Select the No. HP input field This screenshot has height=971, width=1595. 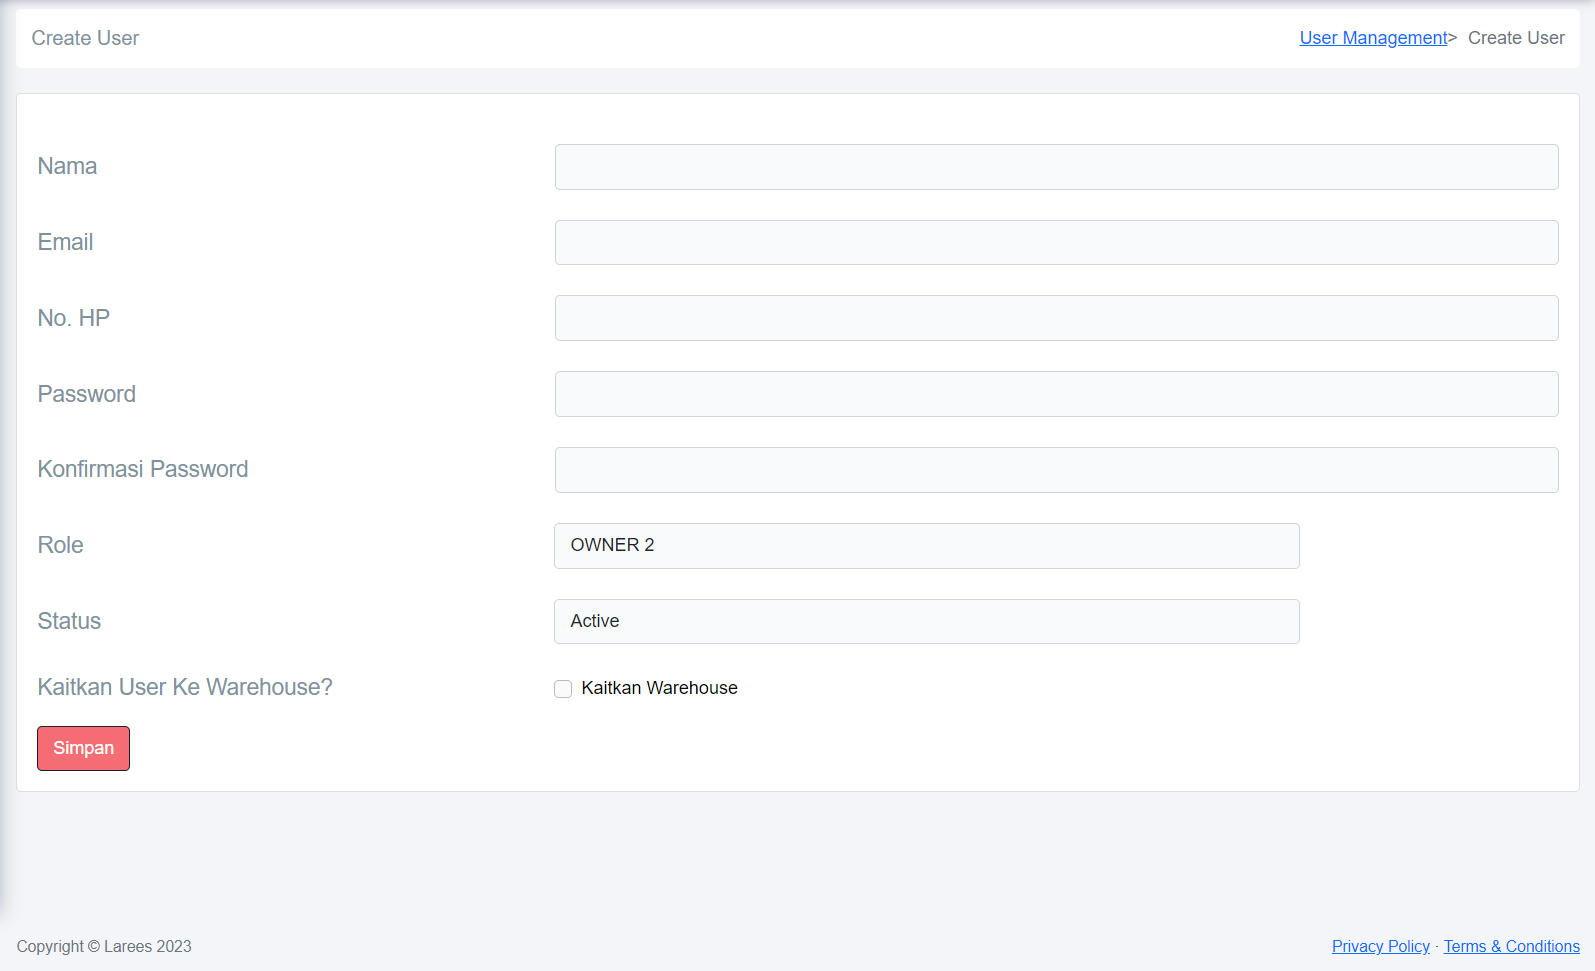coord(1056,318)
